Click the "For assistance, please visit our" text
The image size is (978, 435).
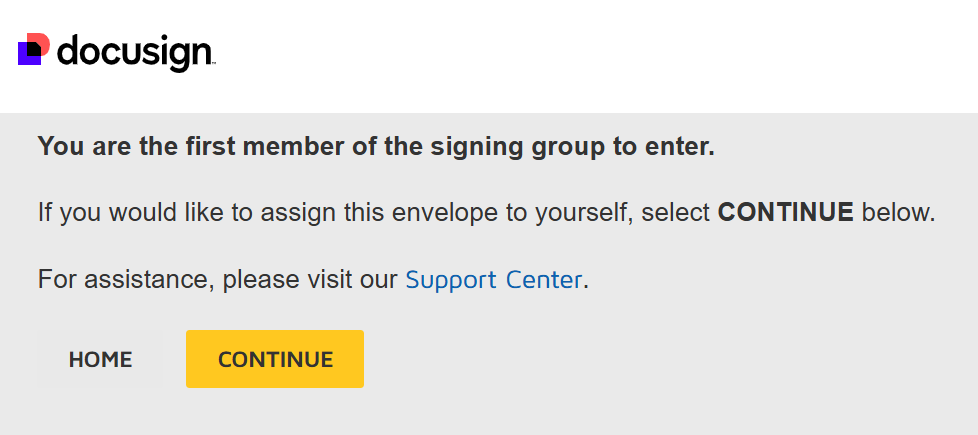point(218,279)
